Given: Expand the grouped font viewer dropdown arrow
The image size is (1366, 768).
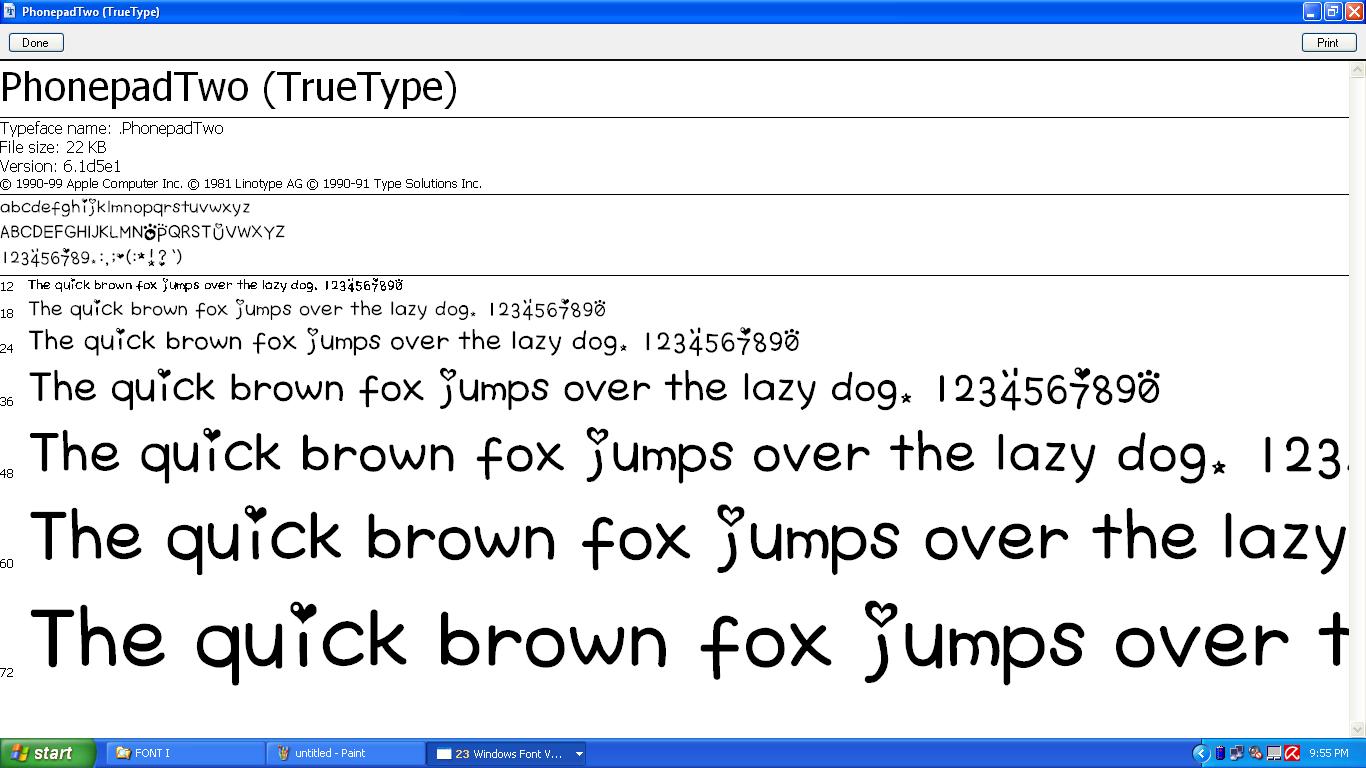Looking at the screenshot, I should pos(578,753).
